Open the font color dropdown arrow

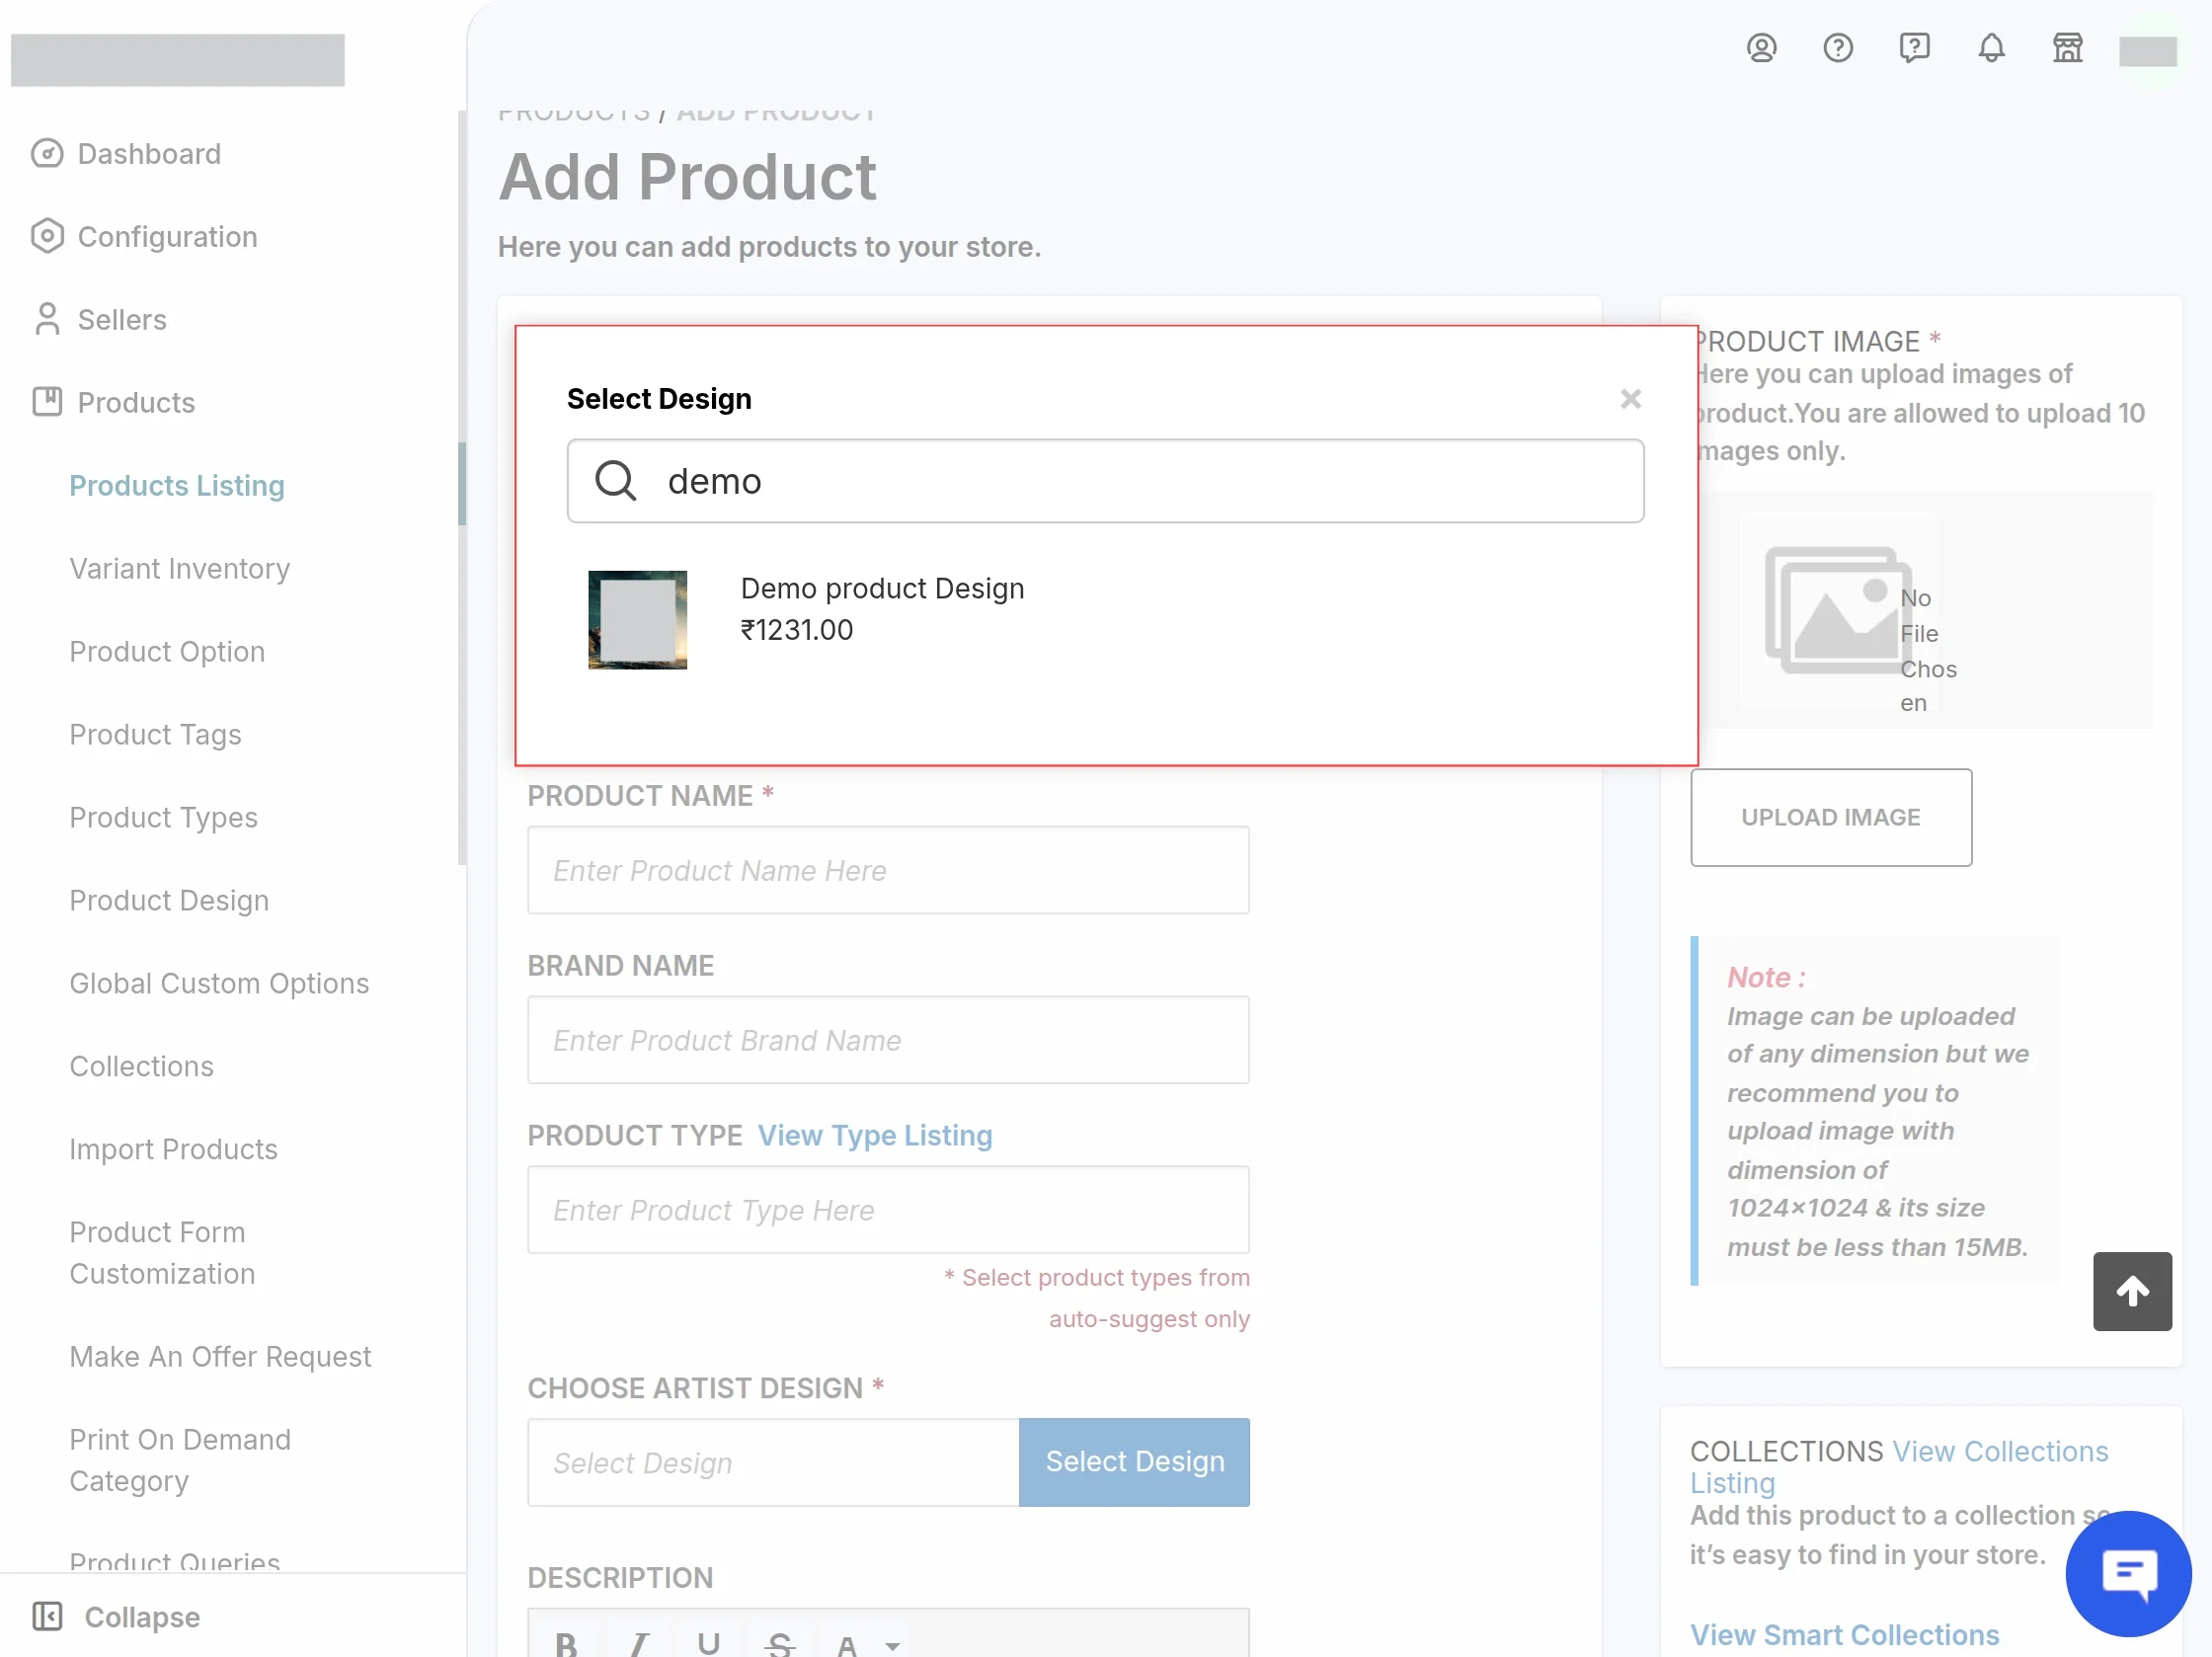pyautogui.click(x=892, y=1645)
